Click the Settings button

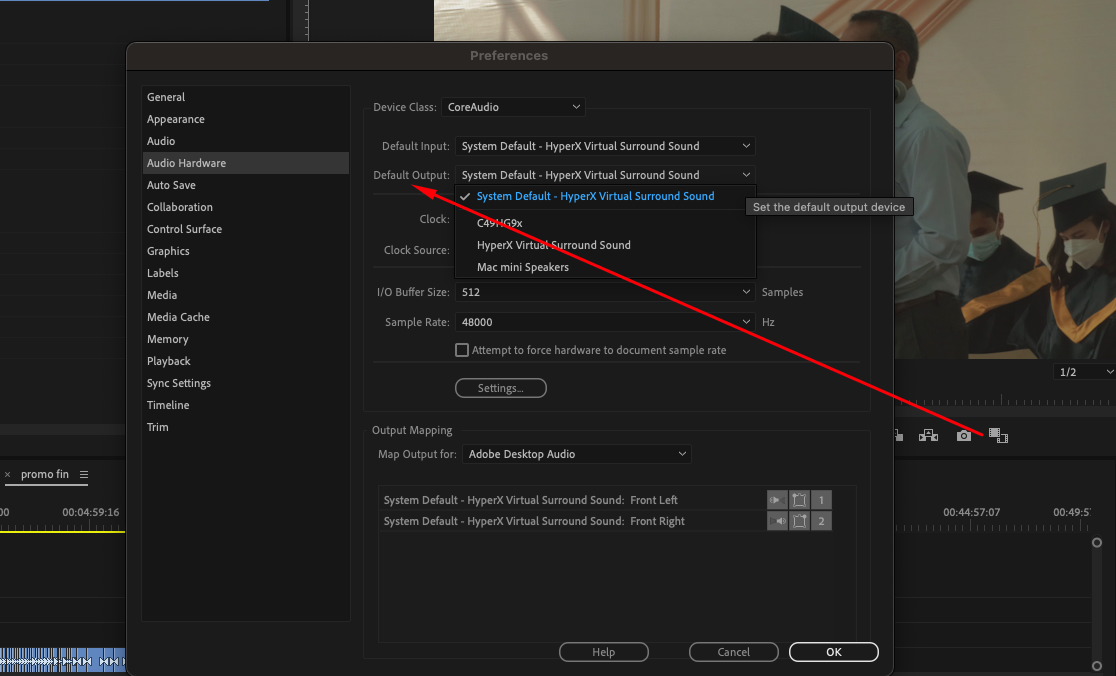point(500,388)
